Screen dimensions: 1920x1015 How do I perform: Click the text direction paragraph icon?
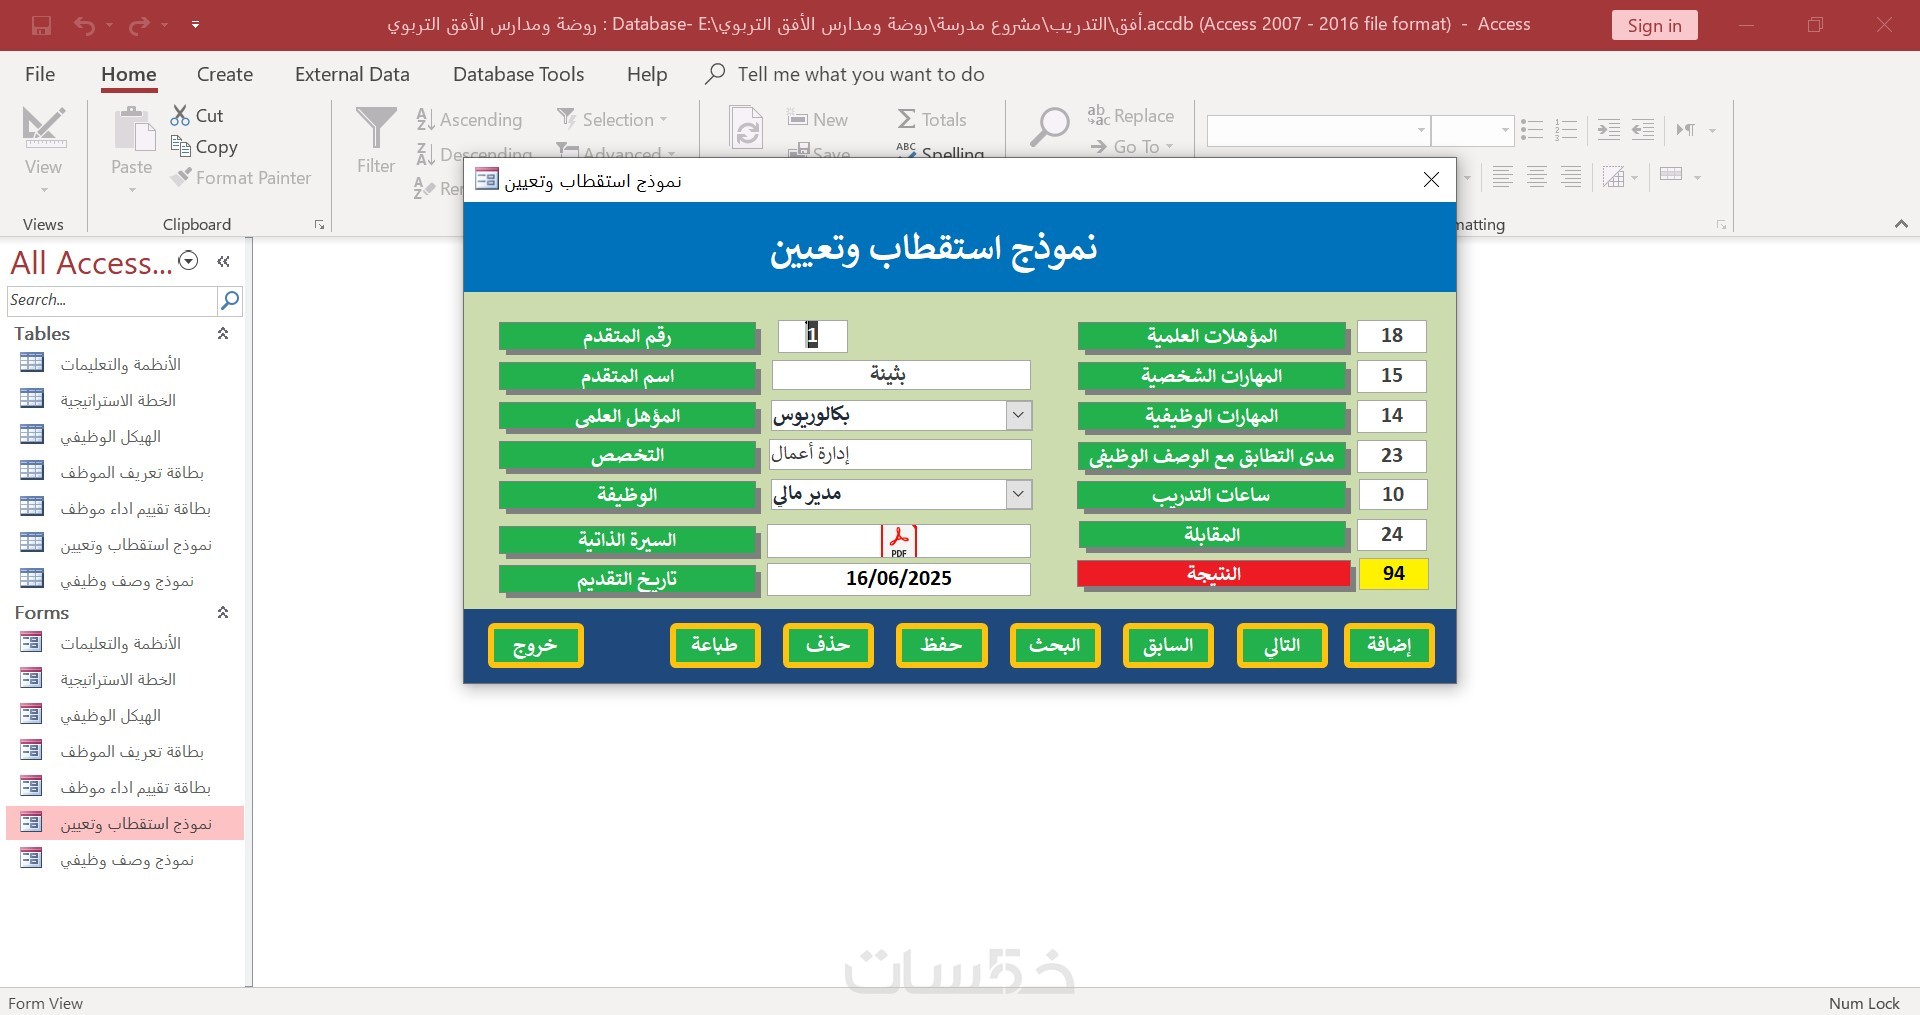click(1687, 130)
